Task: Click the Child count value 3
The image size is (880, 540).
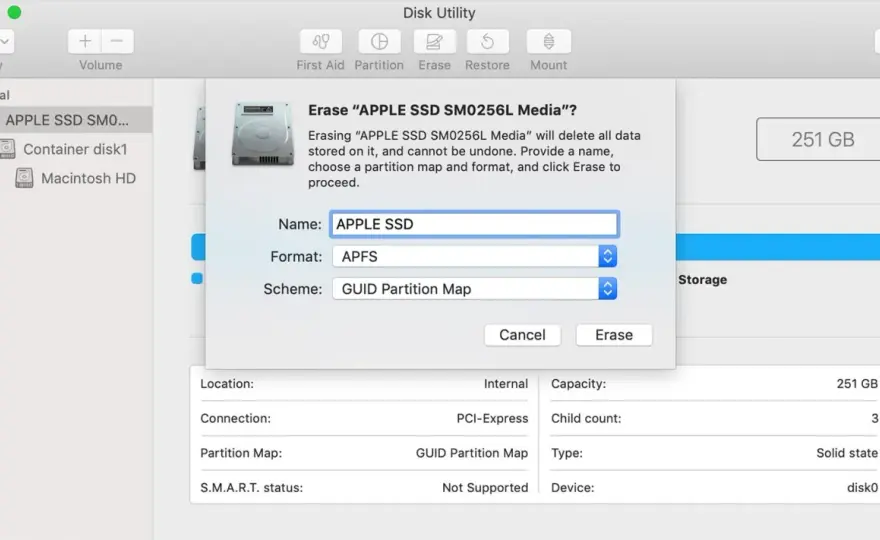Action: tap(874, 419)
